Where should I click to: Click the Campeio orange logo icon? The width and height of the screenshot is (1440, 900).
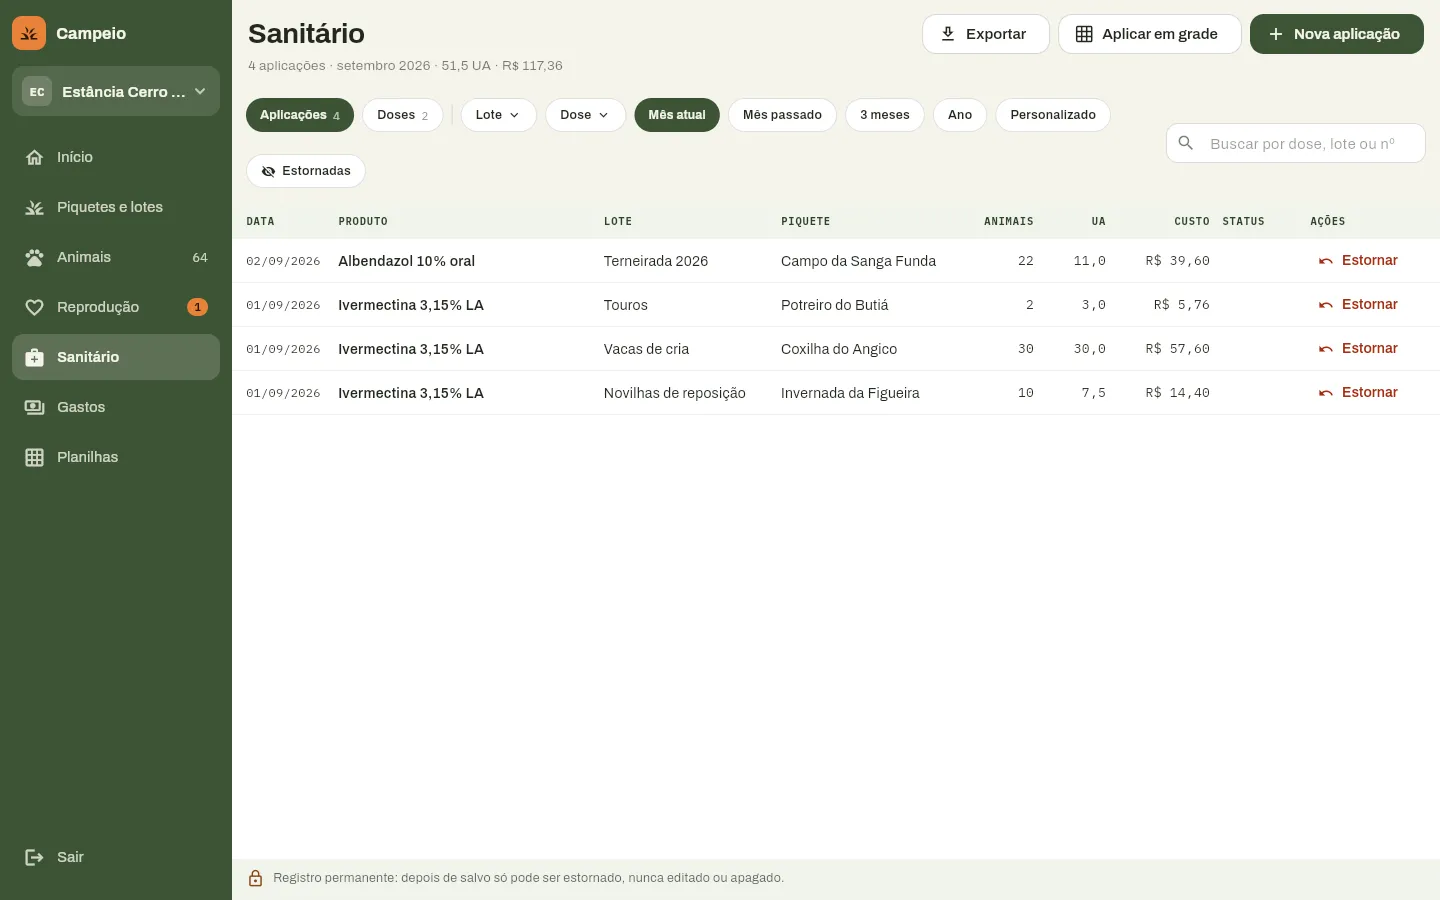tap(29, 33)
